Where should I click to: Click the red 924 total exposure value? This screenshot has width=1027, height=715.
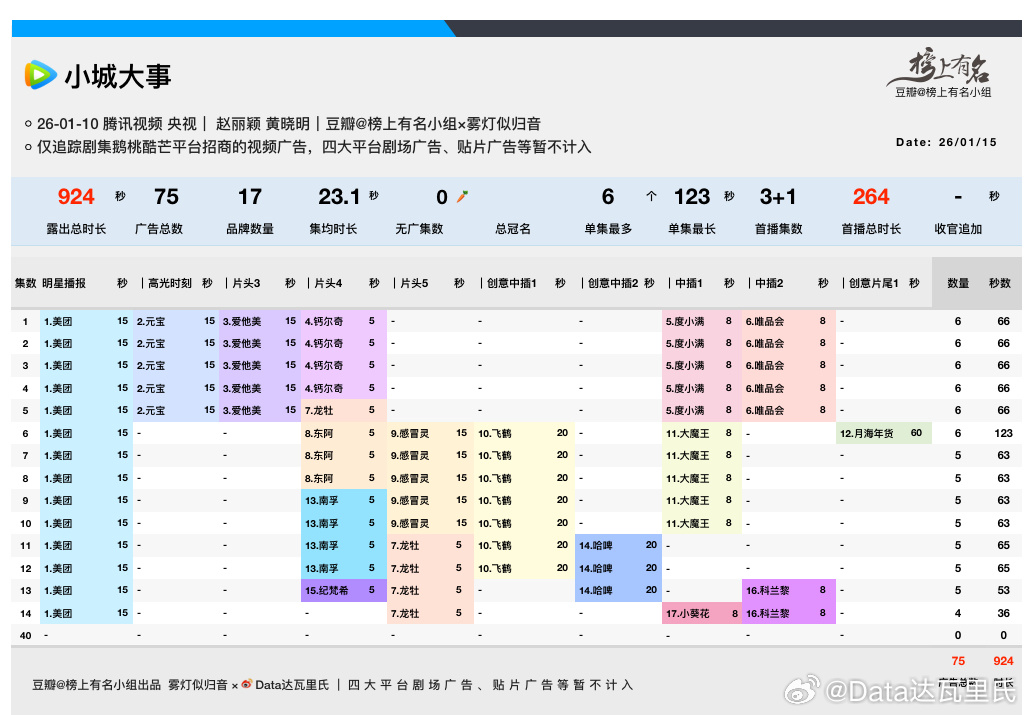pos(76,197)
